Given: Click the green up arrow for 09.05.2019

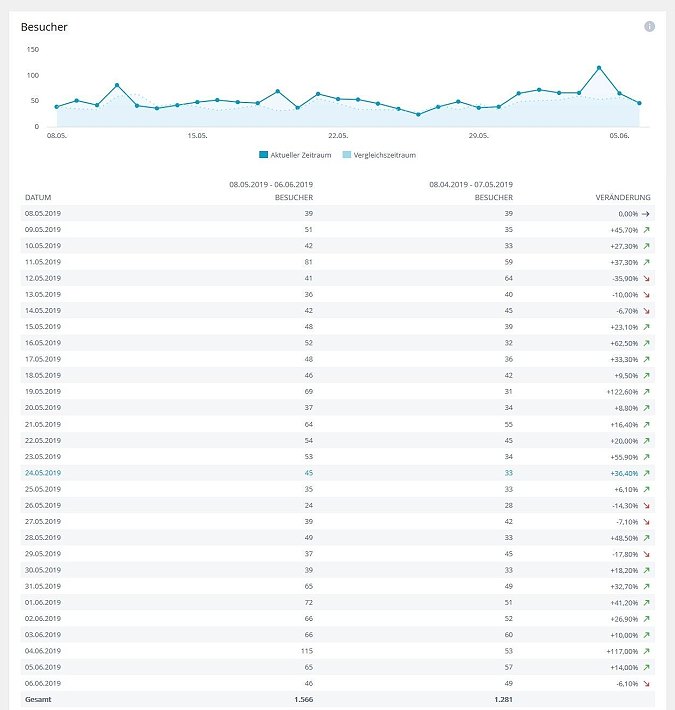Looking at the screenshot, I should pos(646,230).
